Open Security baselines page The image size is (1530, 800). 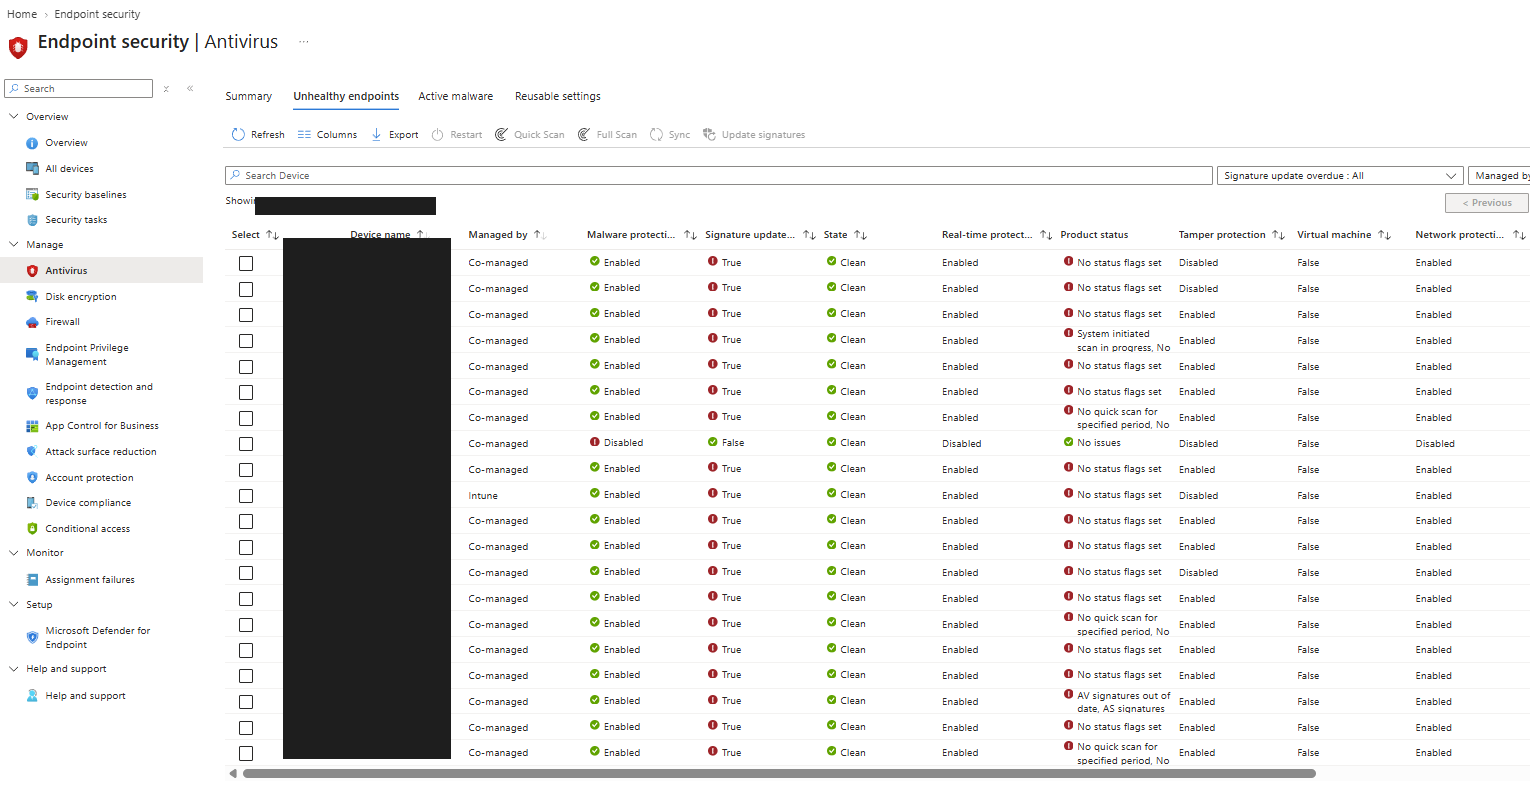86,195
